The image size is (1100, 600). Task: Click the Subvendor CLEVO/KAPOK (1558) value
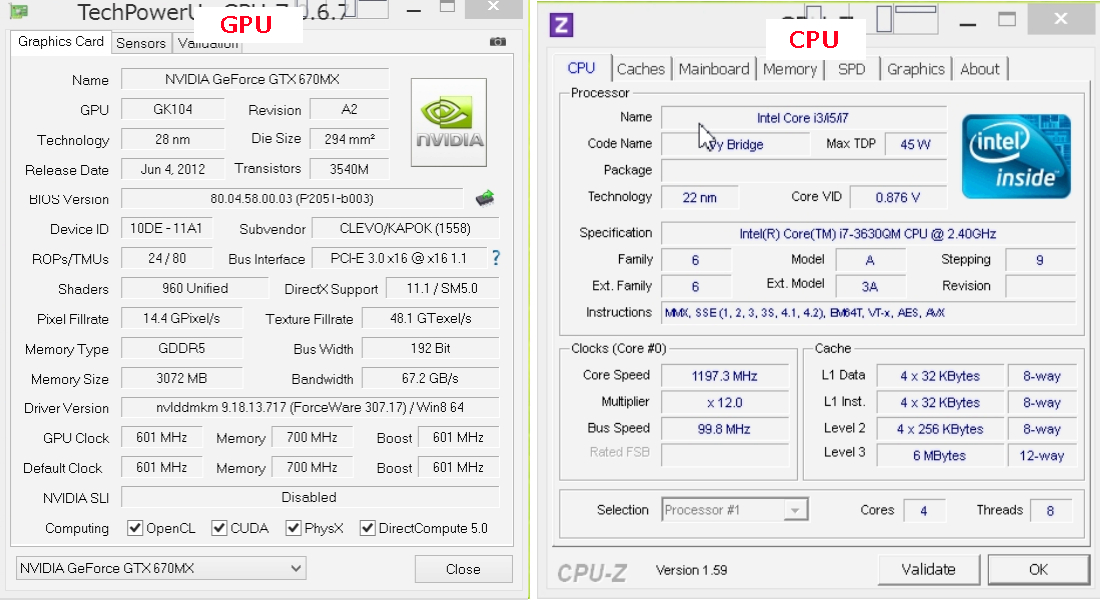(x=405, y=228)
